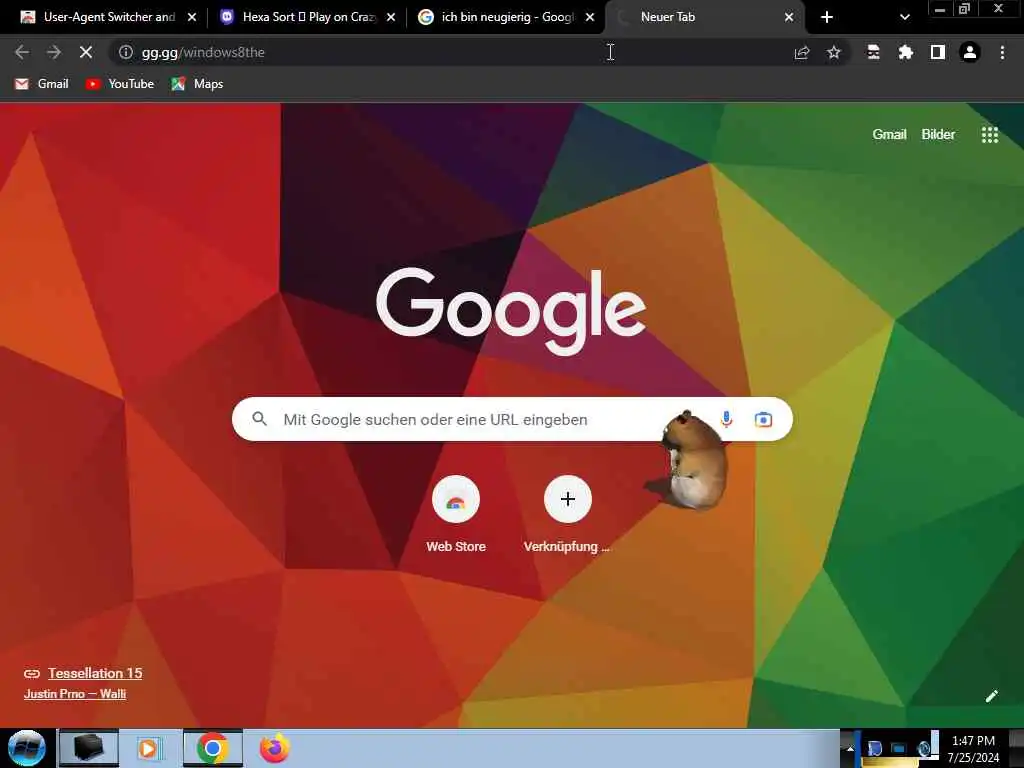This screenshot has width=1024, height=768.
Task: Start voice search with microphone icon
Action: tap(726, 419)
